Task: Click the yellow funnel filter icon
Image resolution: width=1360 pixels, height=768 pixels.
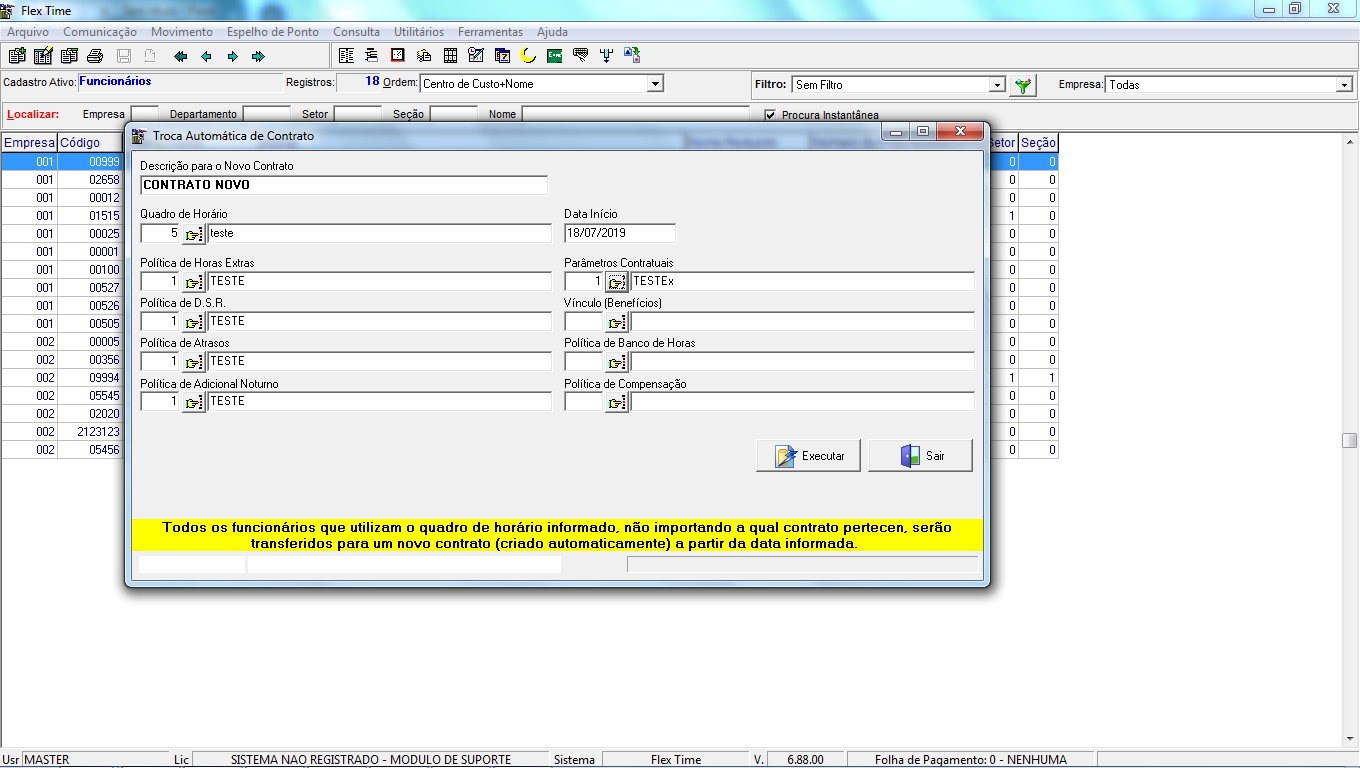Action: tap(1022, 85)
